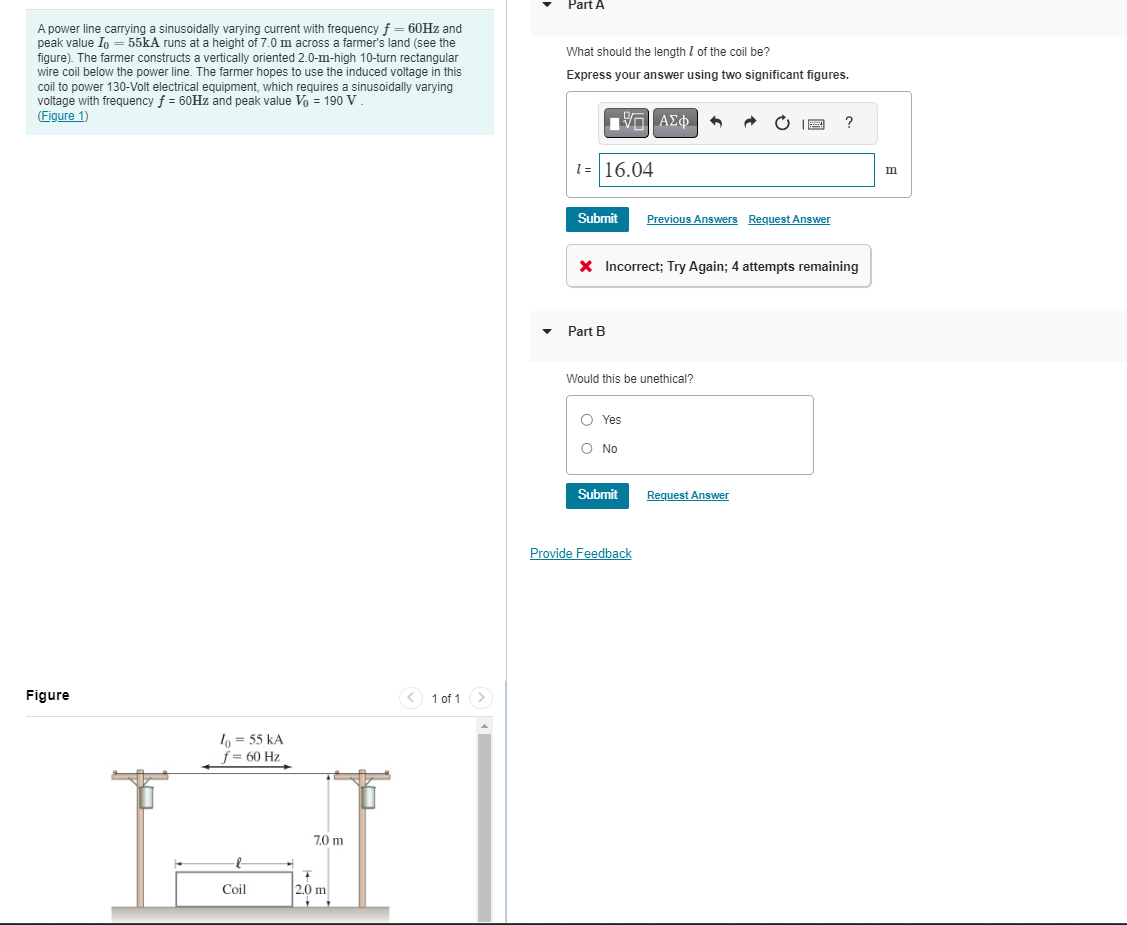Click the 'Figure' panel heading
The height and width of the screenshot is (925, 1127).
tap(47, 695)
